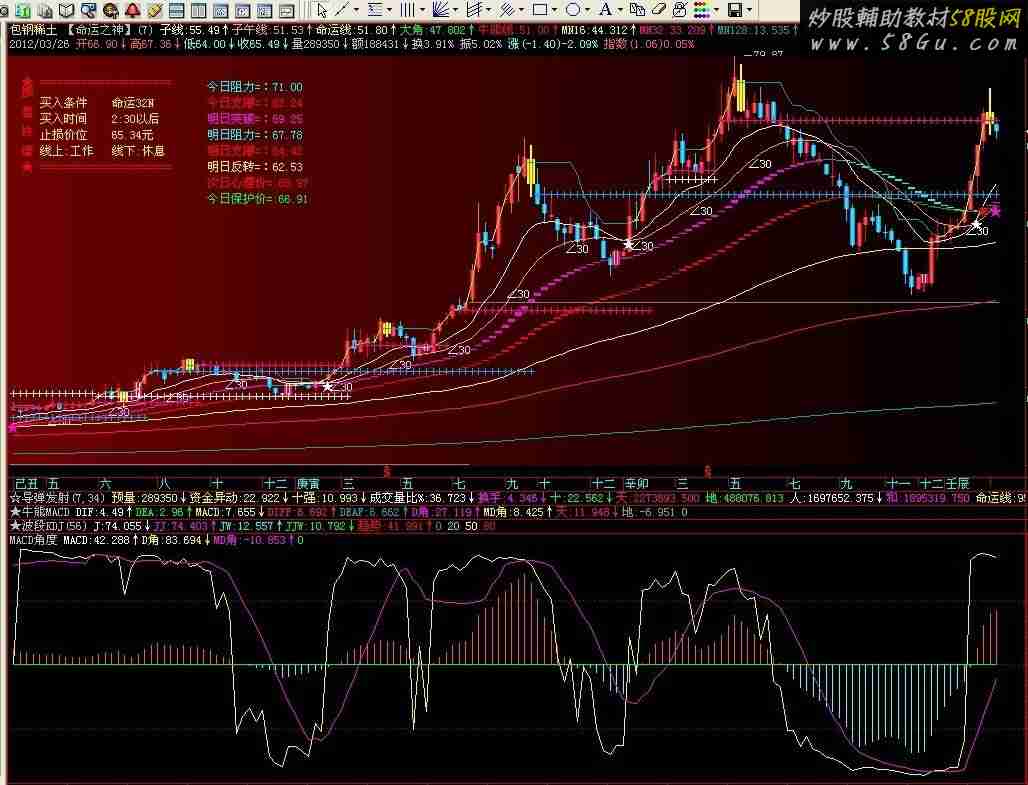
Task: Expand the line tool dropdown arrow
Action: (x=356, y=10)
